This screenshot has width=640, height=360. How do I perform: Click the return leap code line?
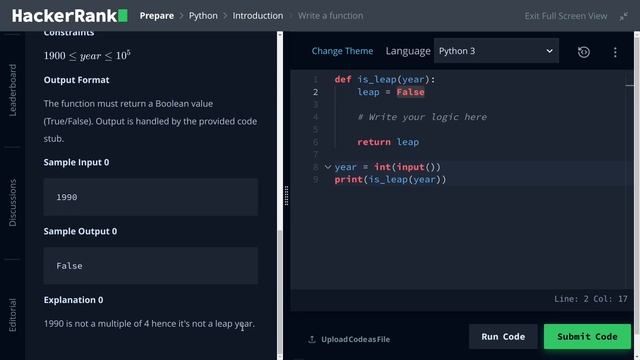(388, 142)
